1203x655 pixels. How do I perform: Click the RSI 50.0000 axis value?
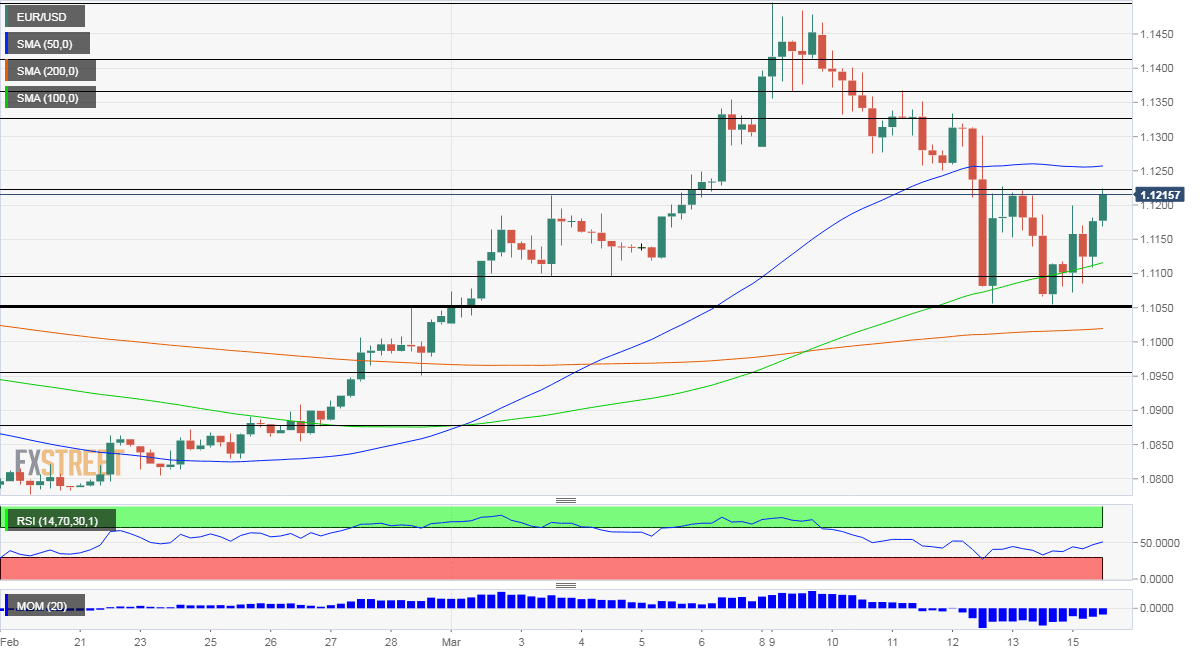(x=1158, y=543)
